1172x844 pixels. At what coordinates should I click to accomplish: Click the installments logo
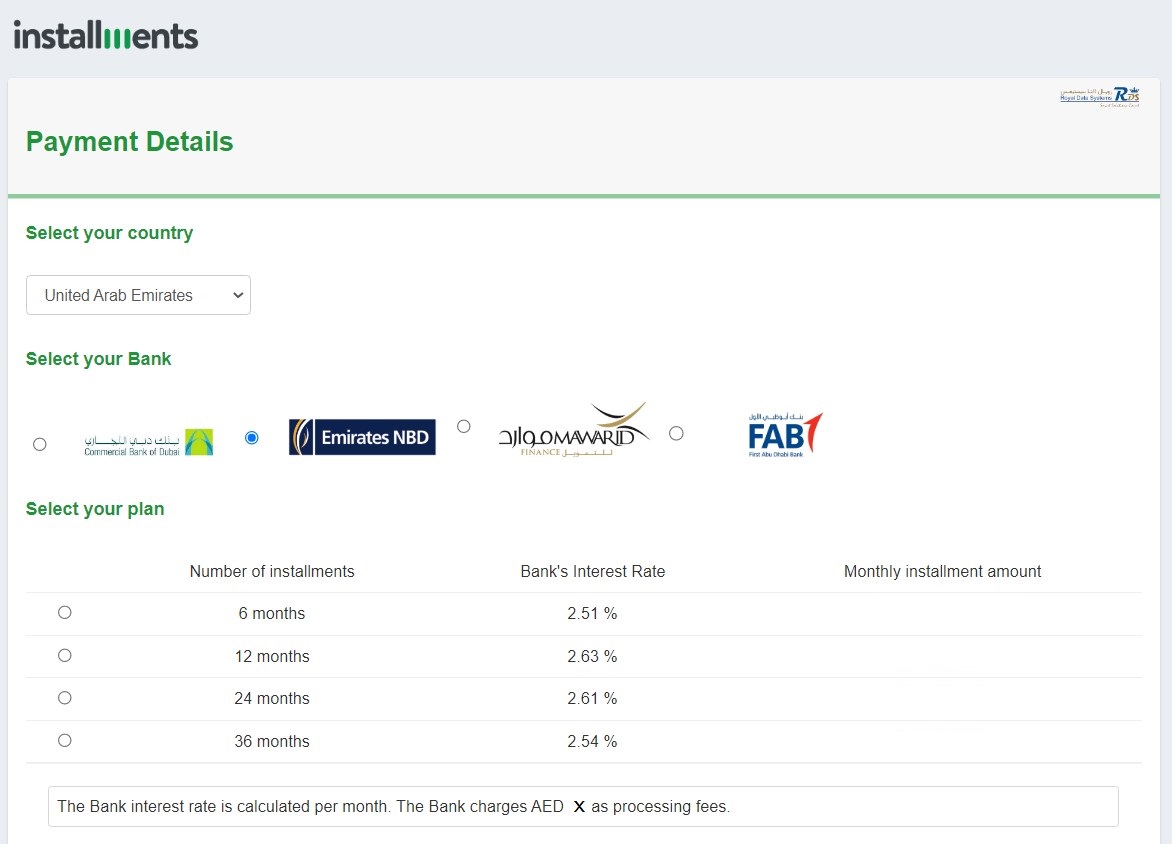point(106,36)
